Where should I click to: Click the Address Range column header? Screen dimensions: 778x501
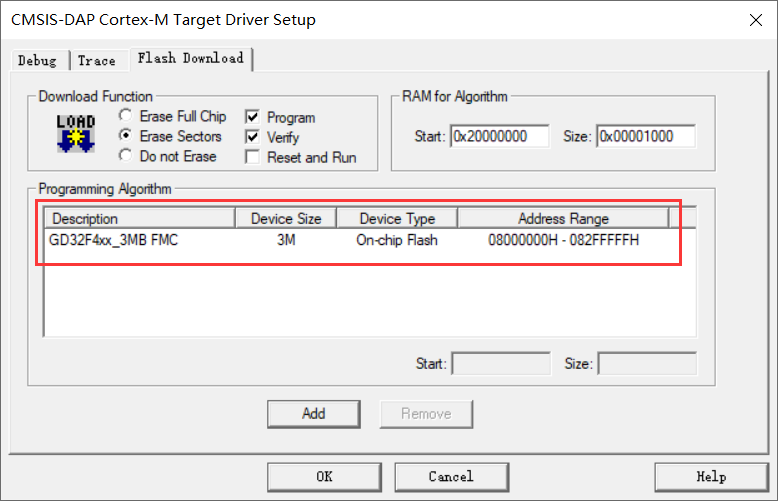[x=563, y=218]
